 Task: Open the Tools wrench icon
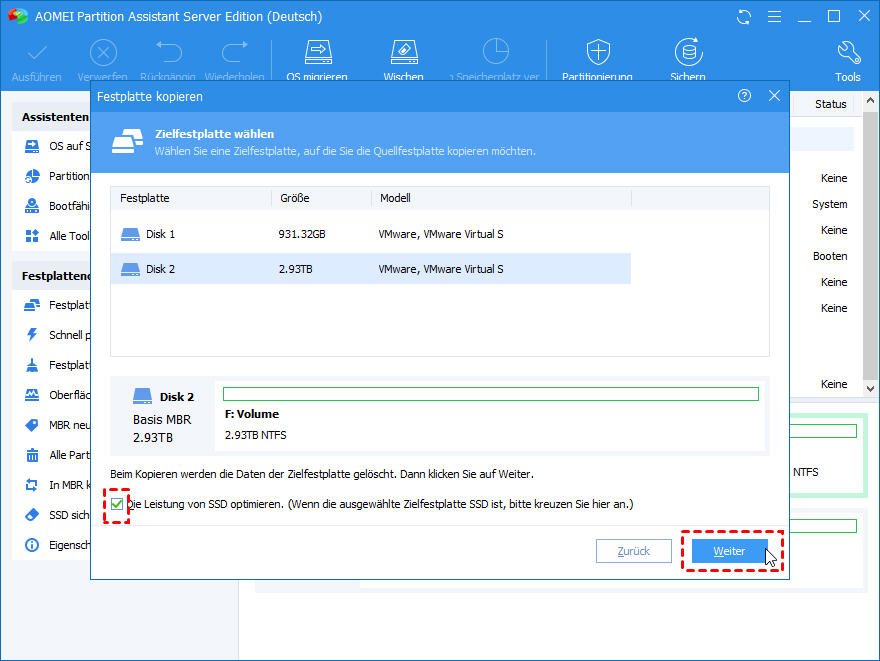tap(848, 53)
